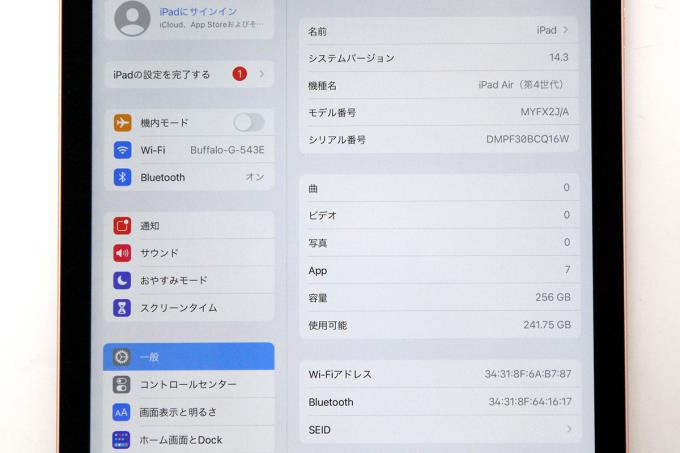Tap the App count row label
This screenshot has height=453, width=680.
(317, 271)
